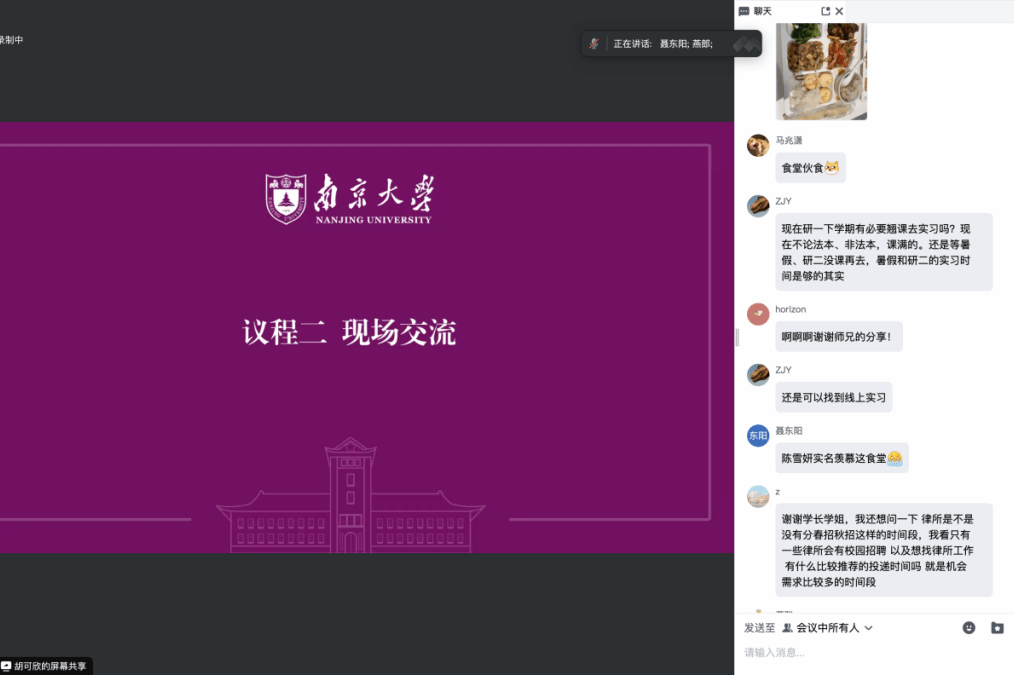The width and height of the screenshot is (1014, 675).
Task: Close the 聊天 chat panel
Action: click(840, 11)
